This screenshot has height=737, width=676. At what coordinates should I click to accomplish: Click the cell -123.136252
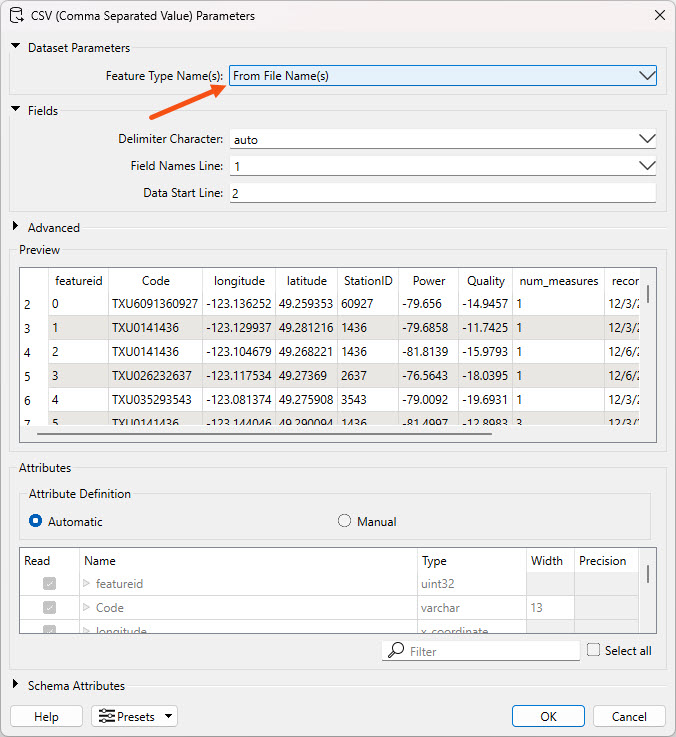pos(239,304)
